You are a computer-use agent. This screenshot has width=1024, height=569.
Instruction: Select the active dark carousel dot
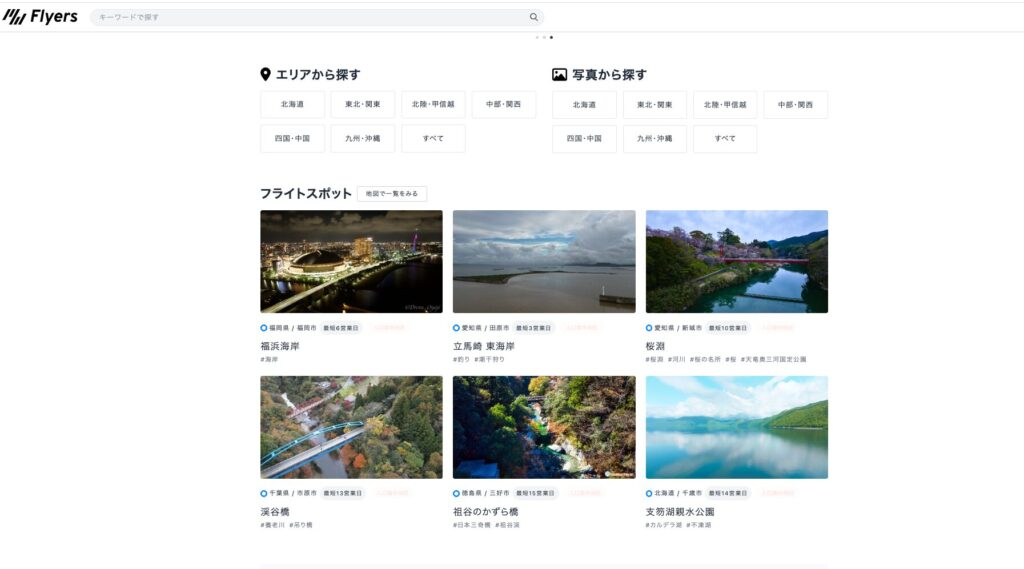coord(551,37)
